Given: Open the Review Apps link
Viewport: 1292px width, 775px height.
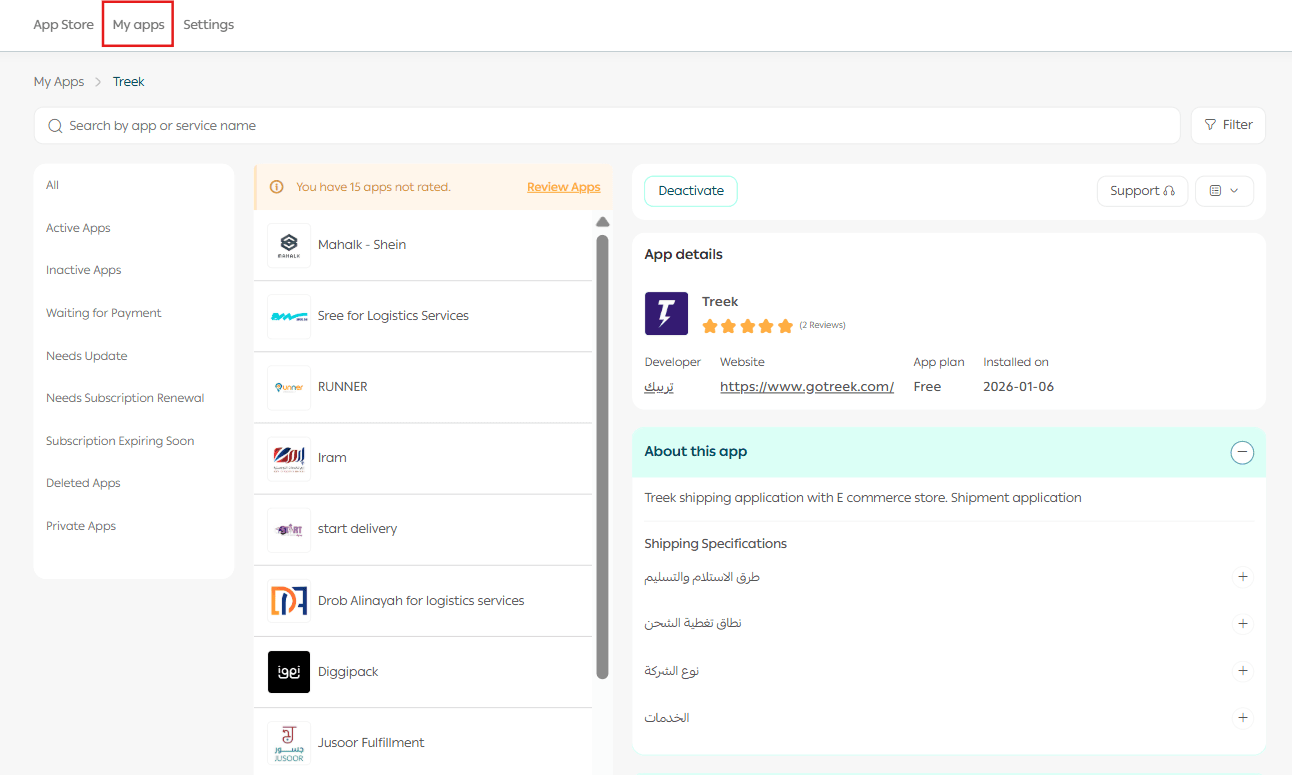Looking at the screenshot, I should coord(563,187).
